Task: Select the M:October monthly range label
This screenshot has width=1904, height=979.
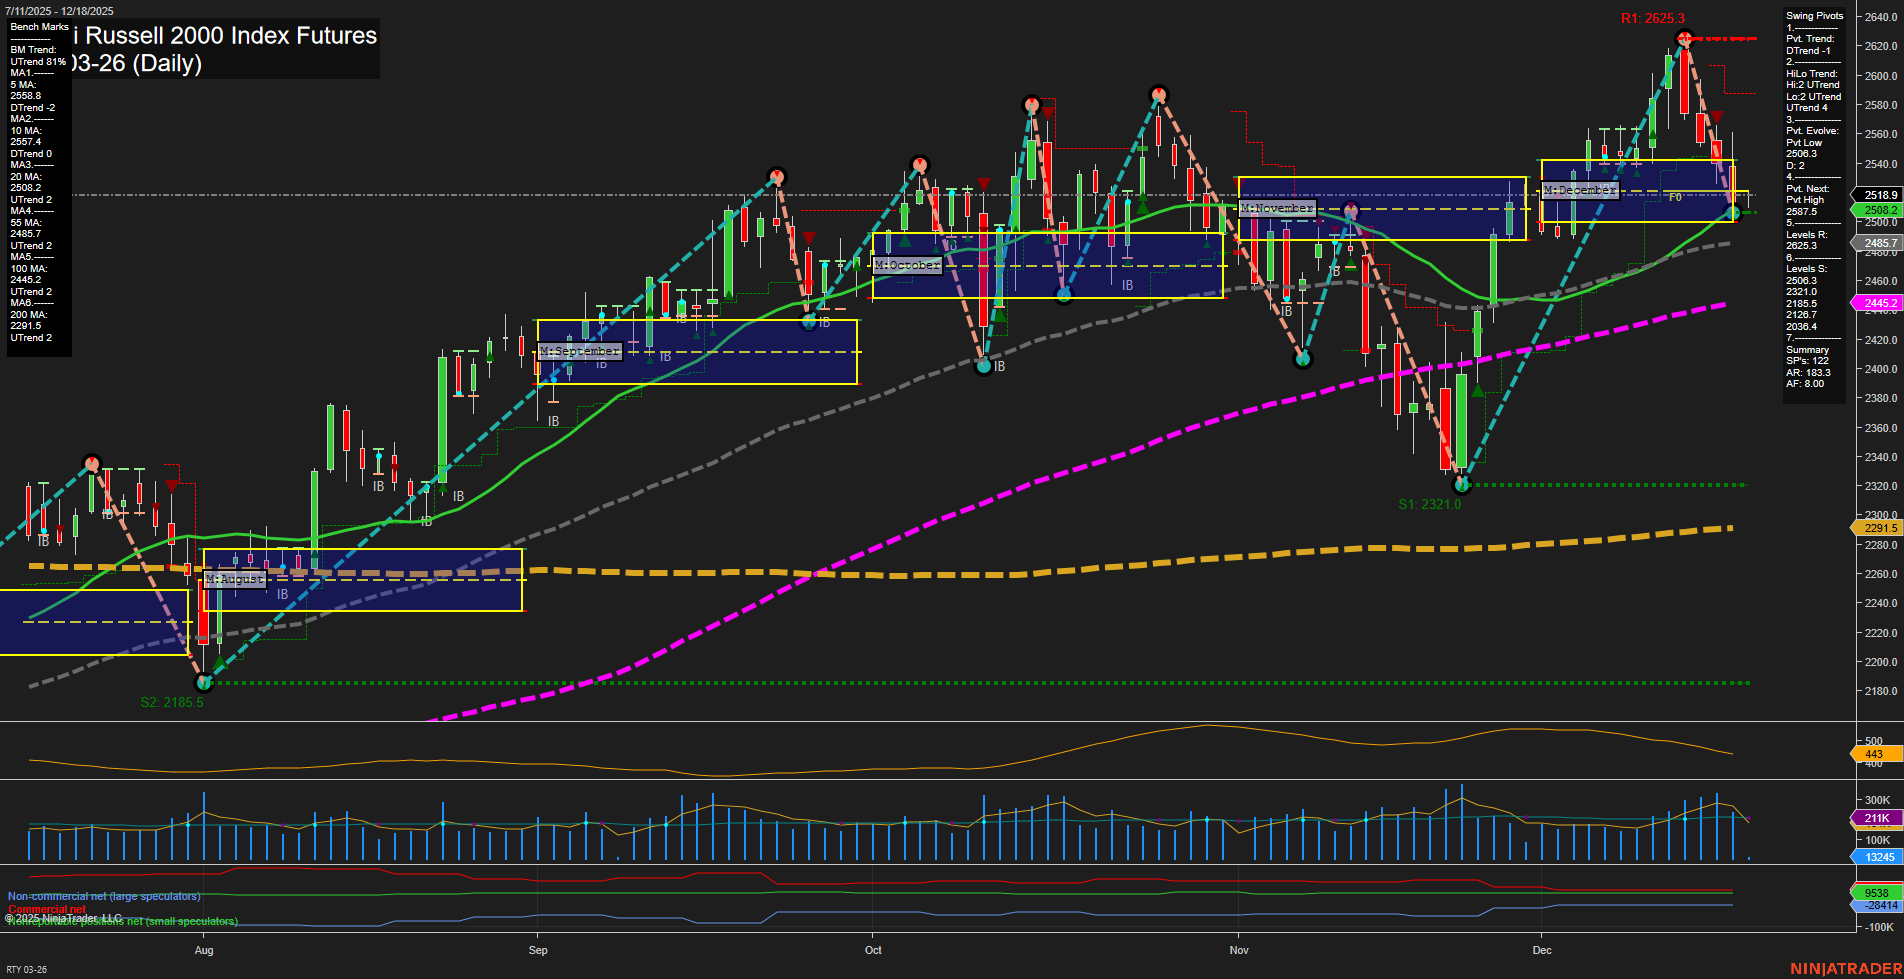Action: tap(907, 265)
